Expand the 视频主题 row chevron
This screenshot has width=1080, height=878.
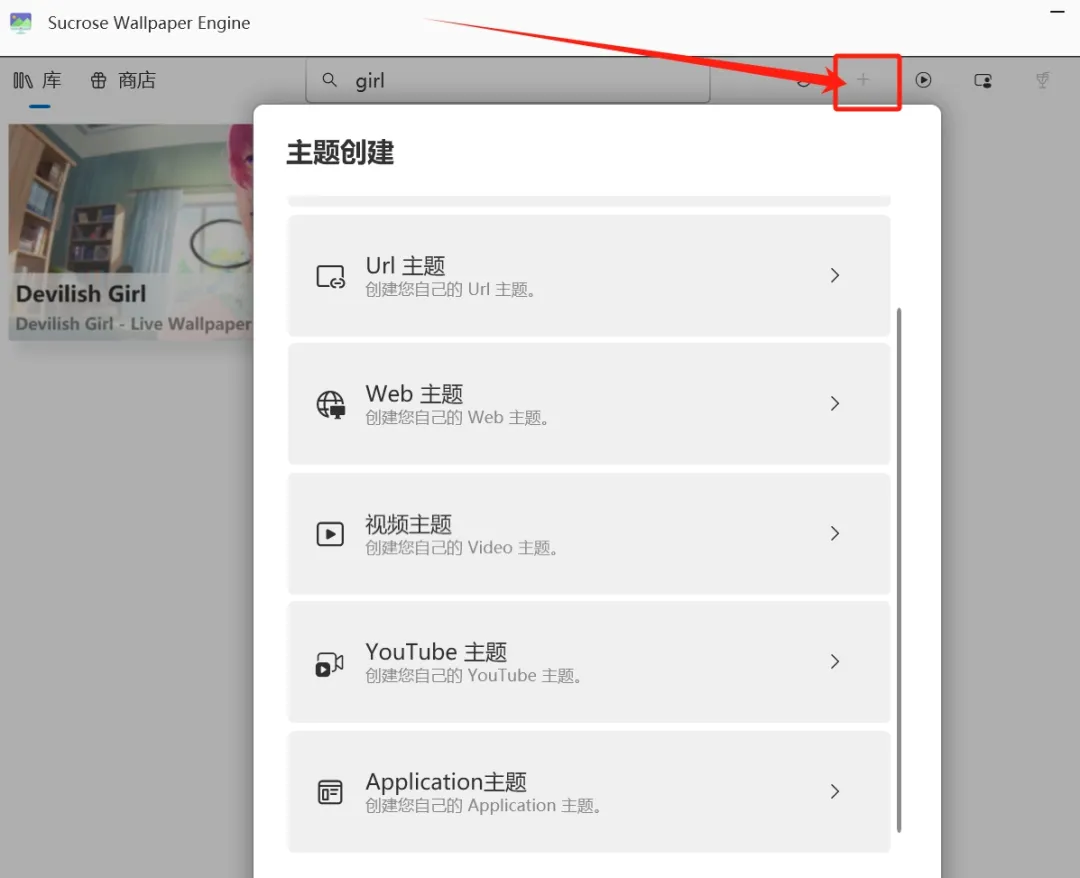click(x=835, y=534)
